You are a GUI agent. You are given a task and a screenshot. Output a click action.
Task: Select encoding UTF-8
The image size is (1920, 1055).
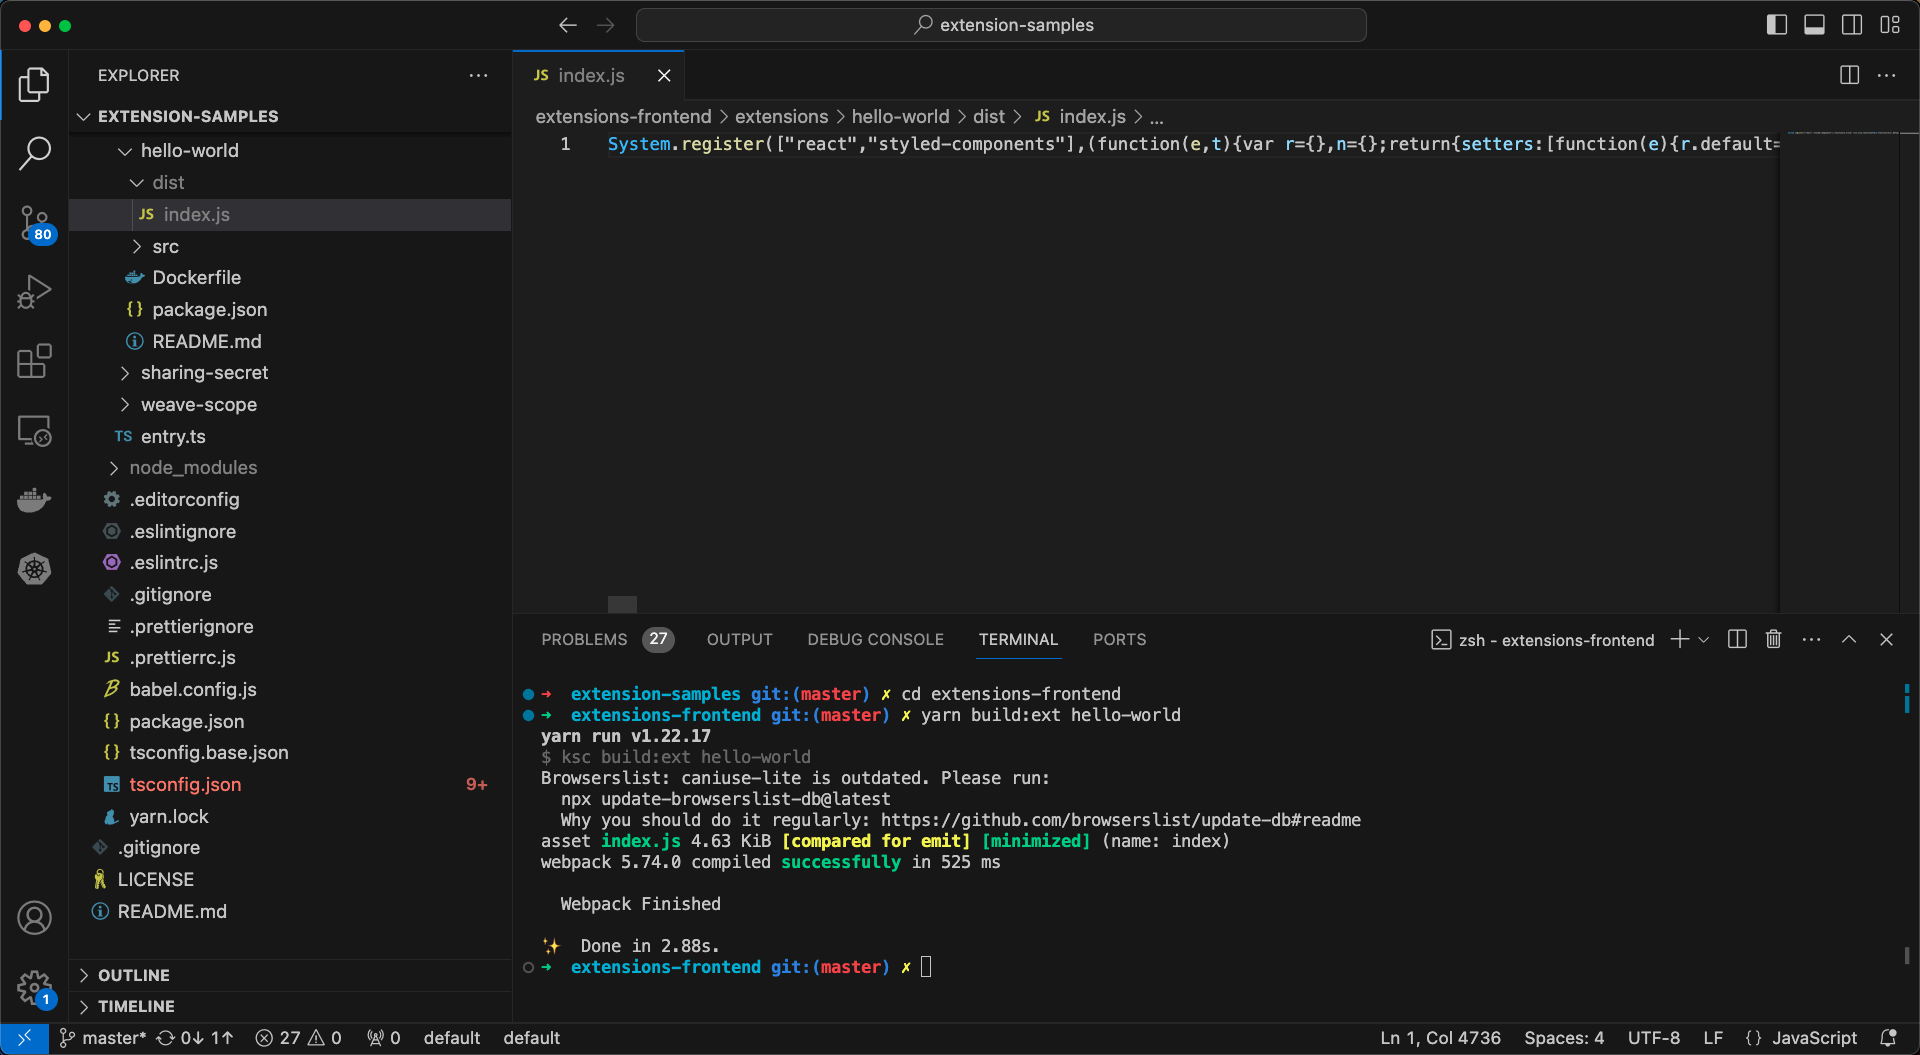tap(1654, 1038)
